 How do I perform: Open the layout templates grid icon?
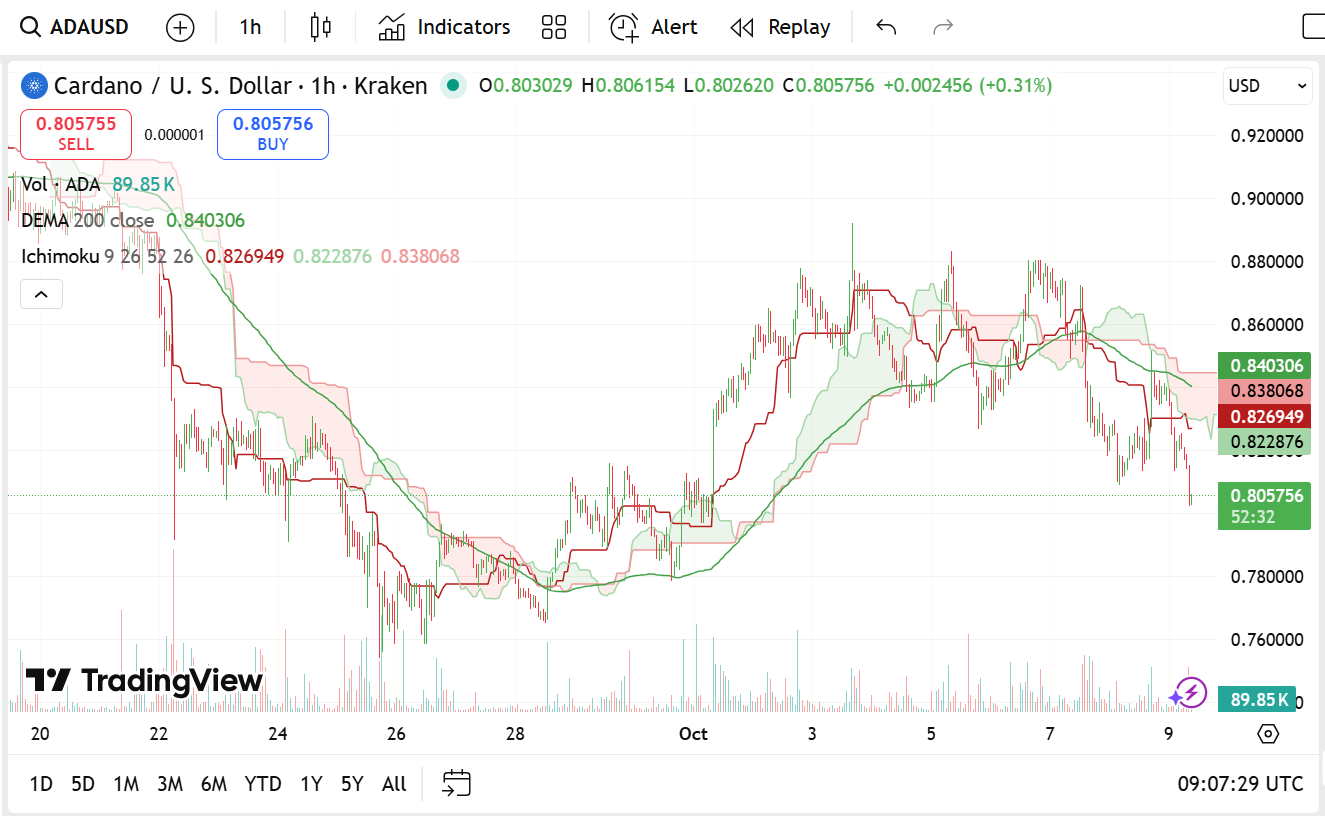coord(553,27)
